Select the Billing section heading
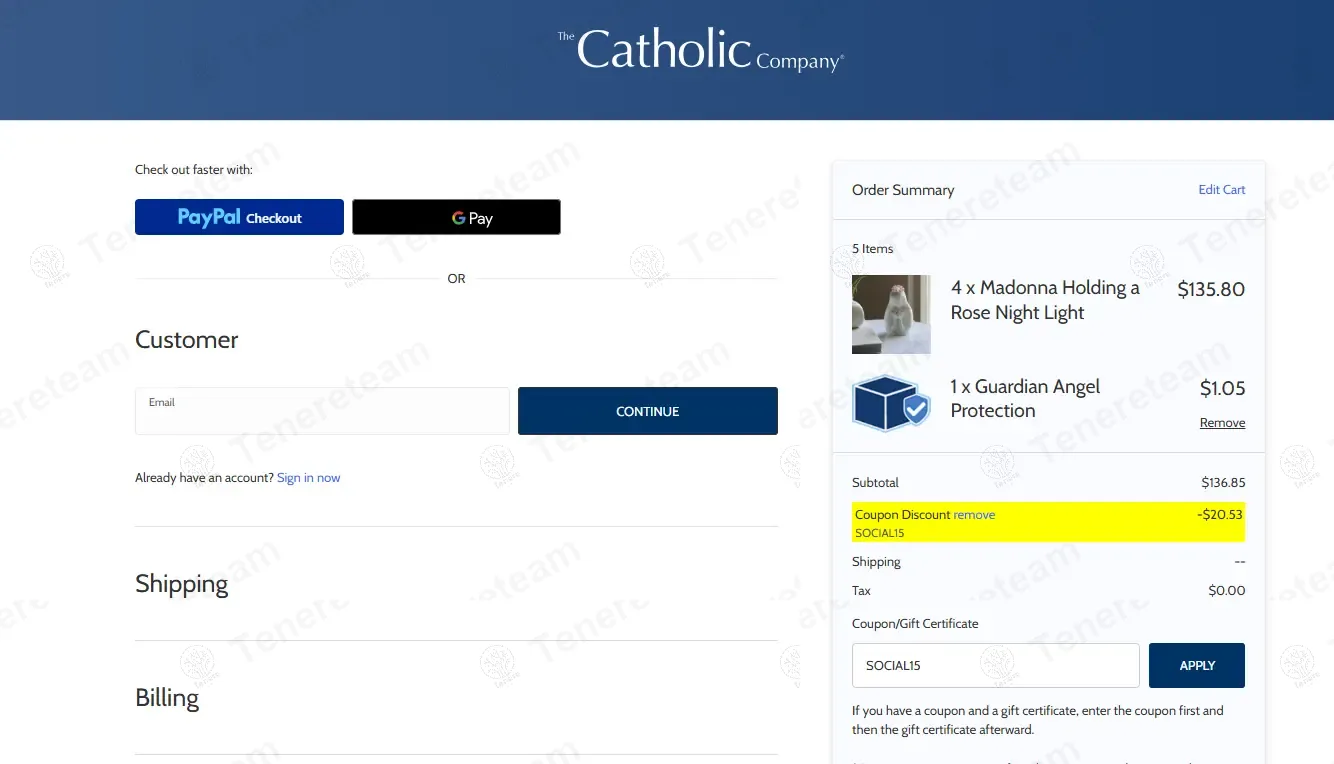 167,698
